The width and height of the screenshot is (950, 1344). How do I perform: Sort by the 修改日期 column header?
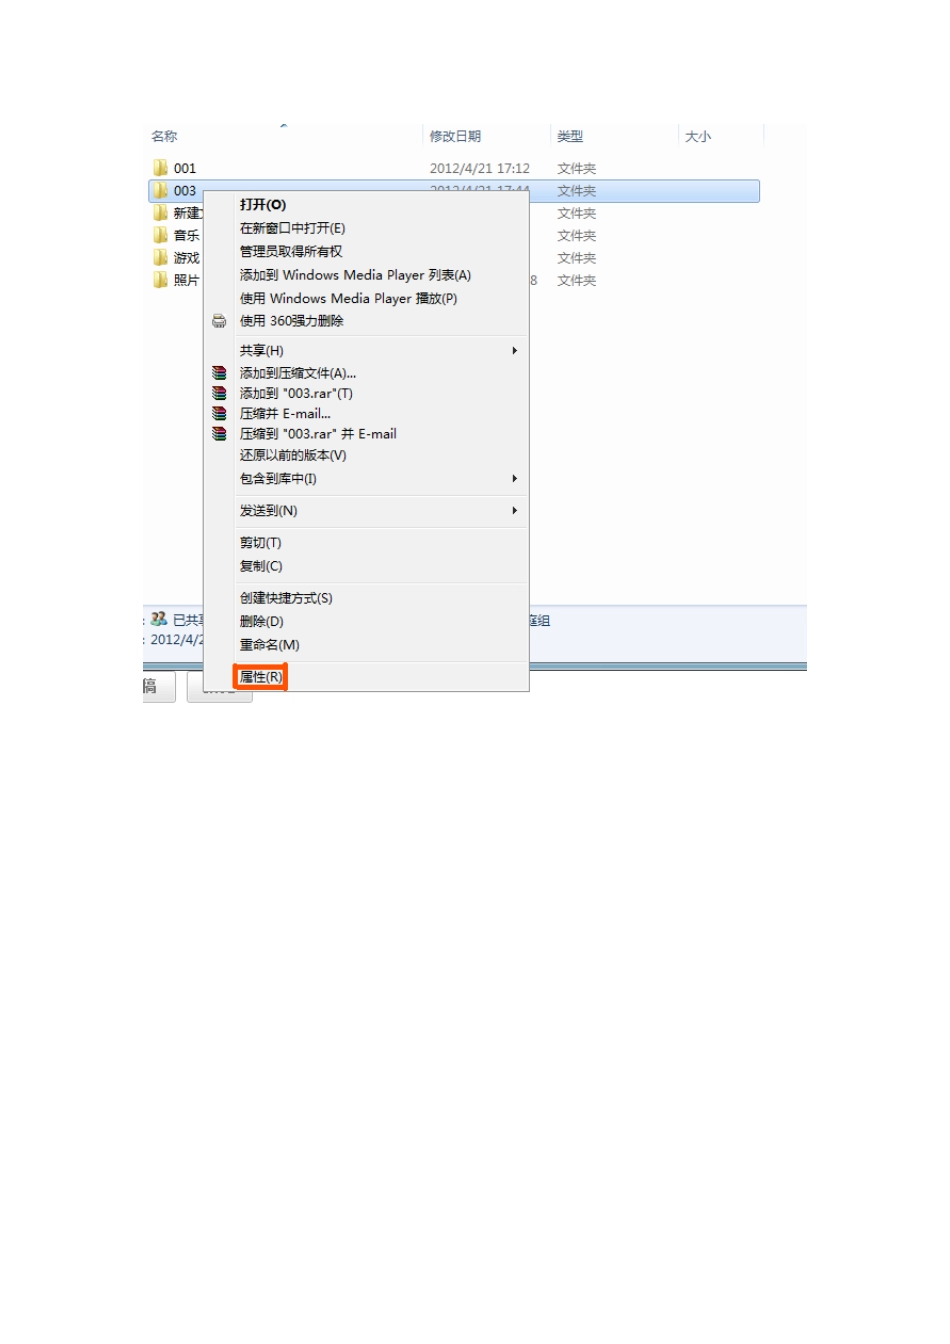click(455, 136)
